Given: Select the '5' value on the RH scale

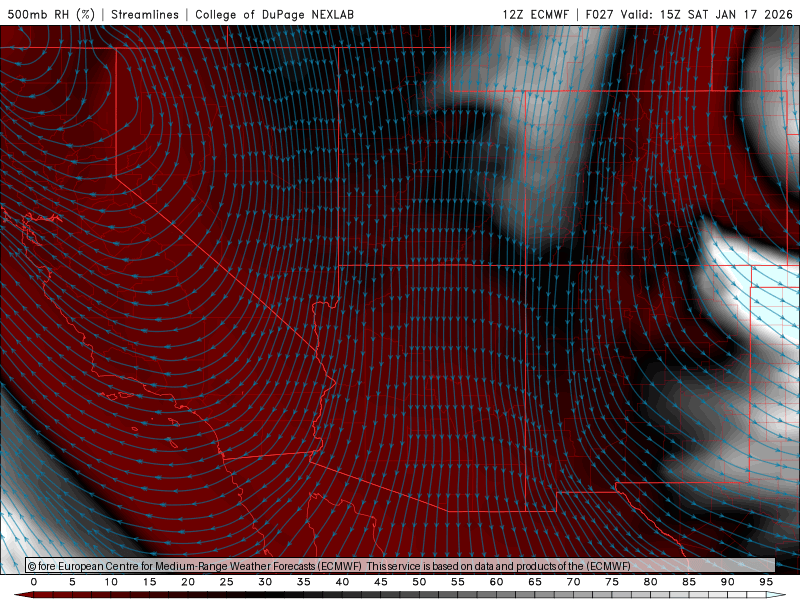Looking at the screenshot, I should (x=72, y=582).
